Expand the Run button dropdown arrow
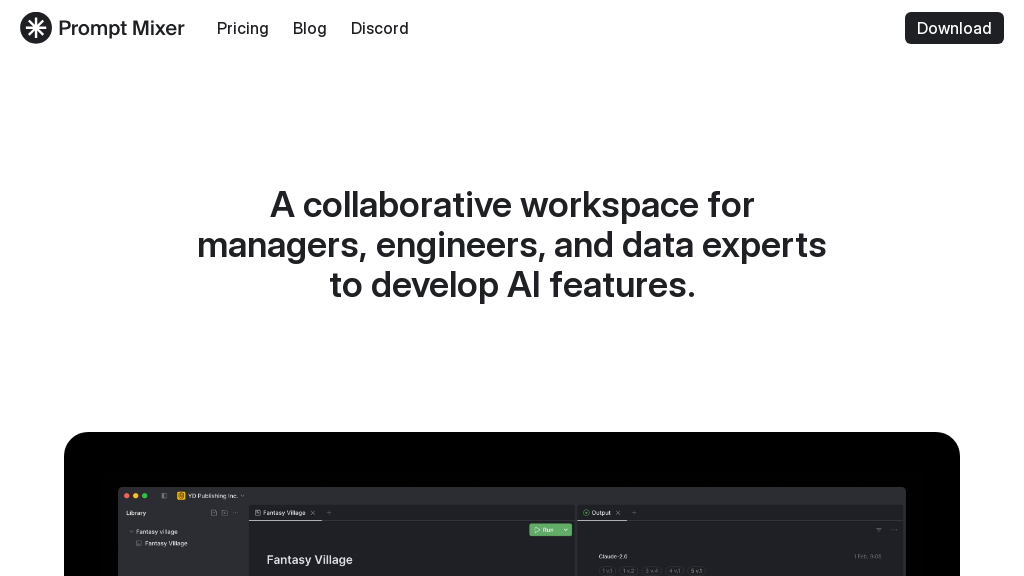The height and width of the screenshot is (576, 1024). pyautogui.click(x=566, y=530)
